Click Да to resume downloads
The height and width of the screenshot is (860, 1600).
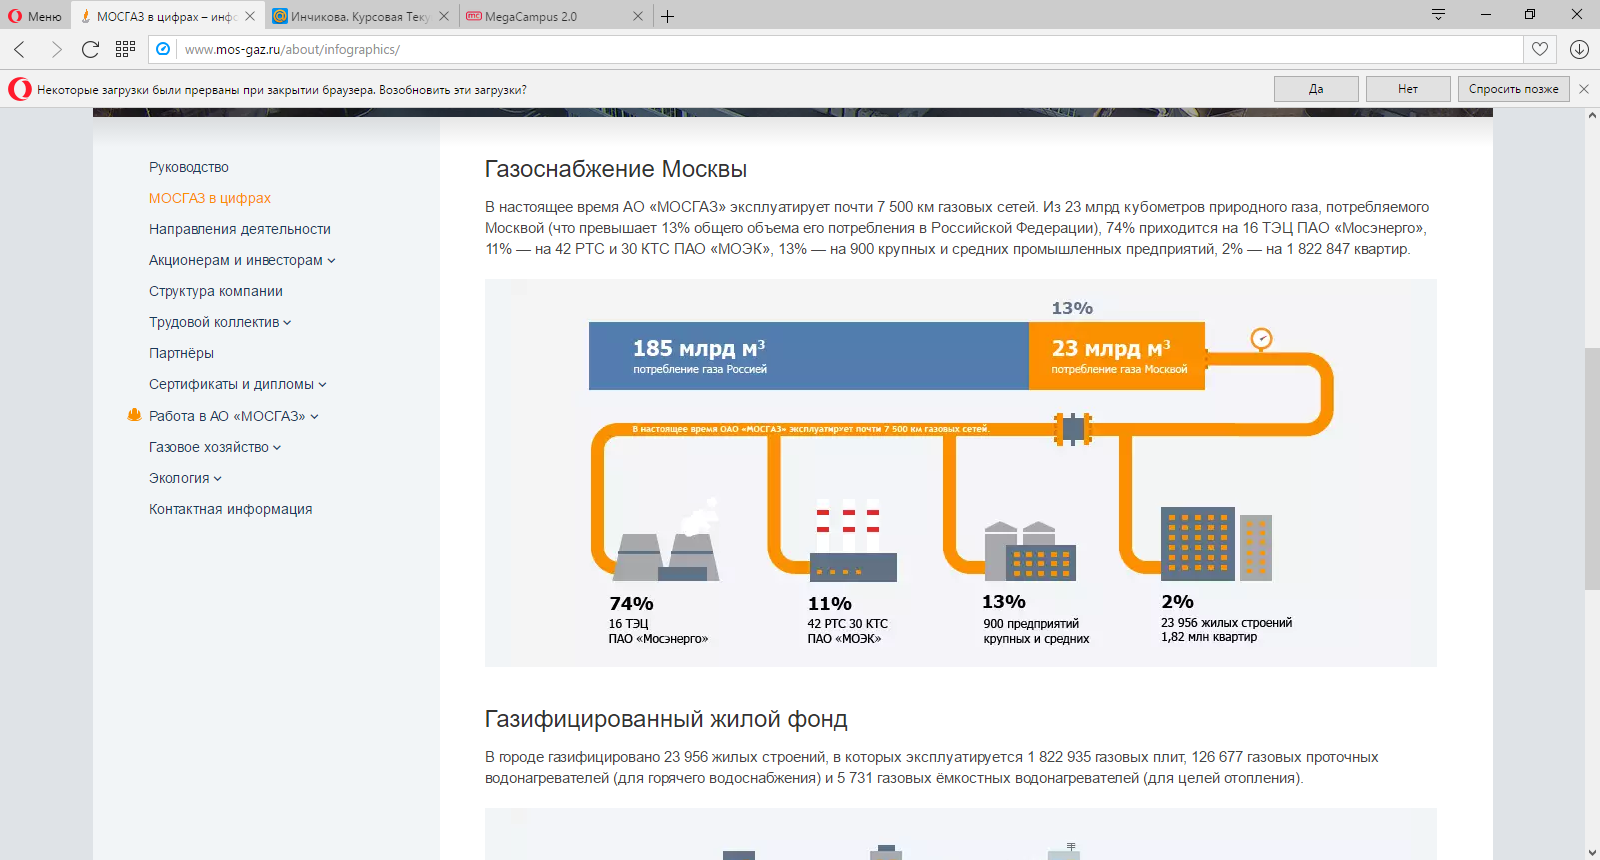click(x=1316, y=89)
